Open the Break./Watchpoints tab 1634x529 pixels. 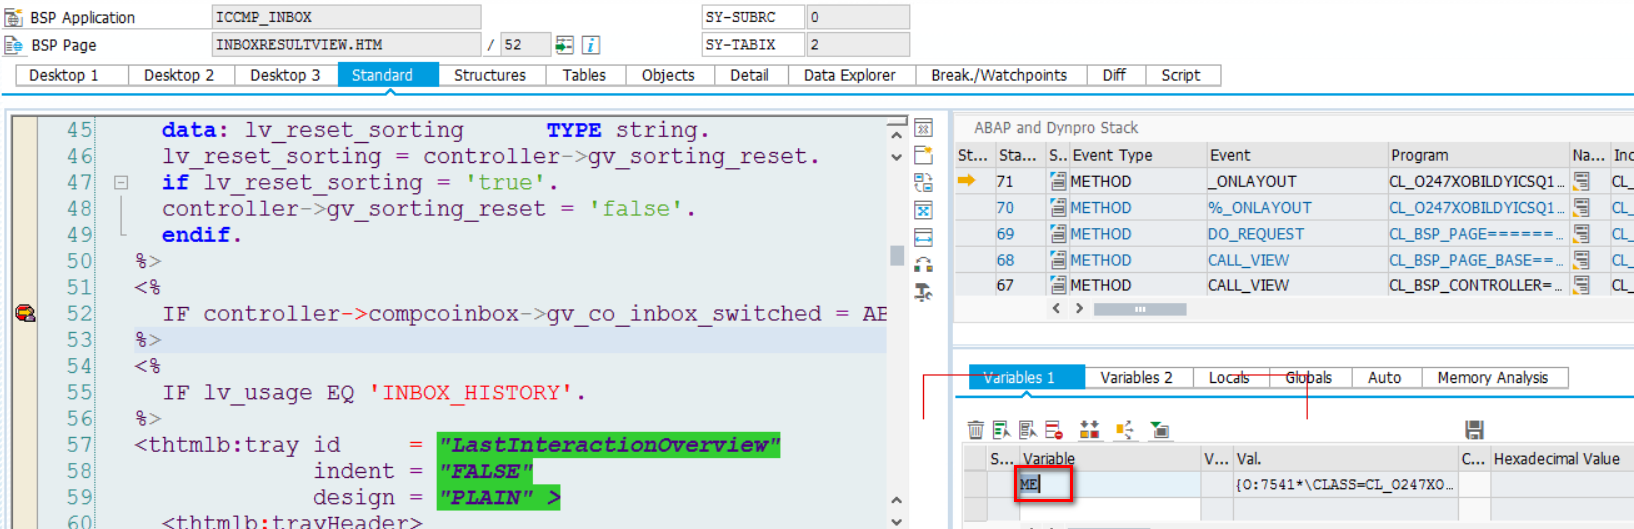click(999, 75)
